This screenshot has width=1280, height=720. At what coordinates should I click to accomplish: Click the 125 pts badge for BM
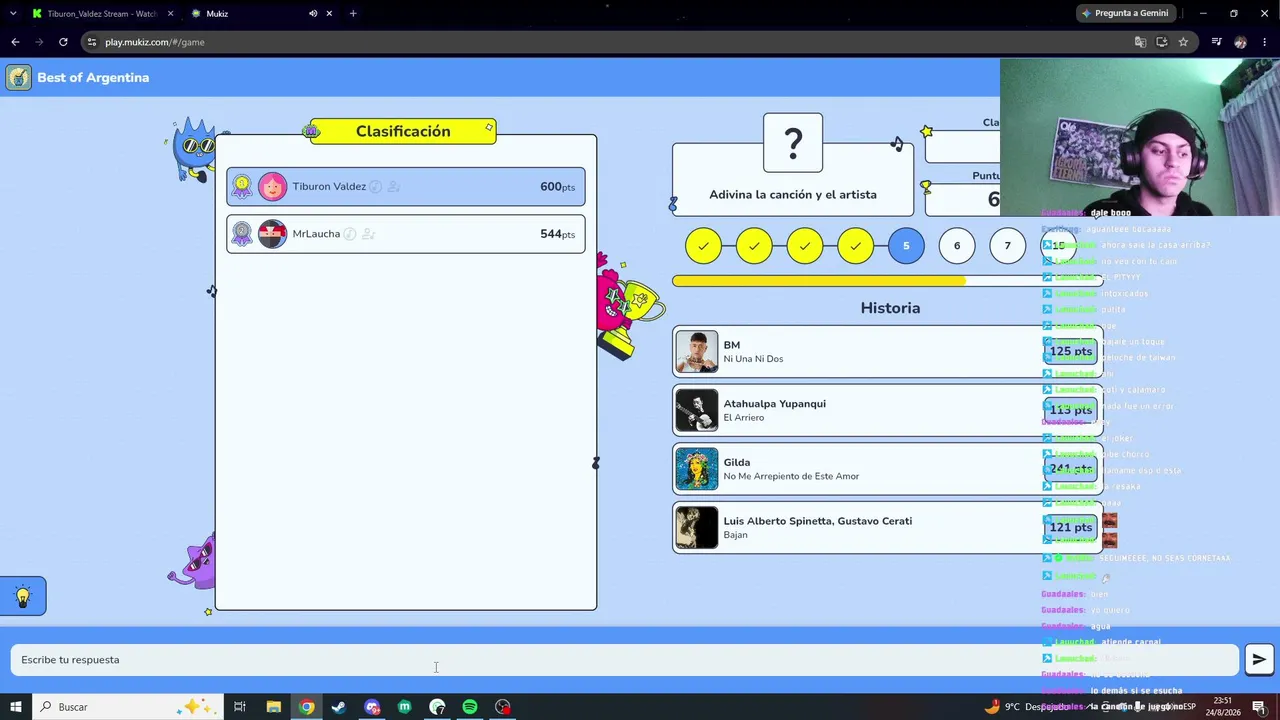tap(1070, 352)
